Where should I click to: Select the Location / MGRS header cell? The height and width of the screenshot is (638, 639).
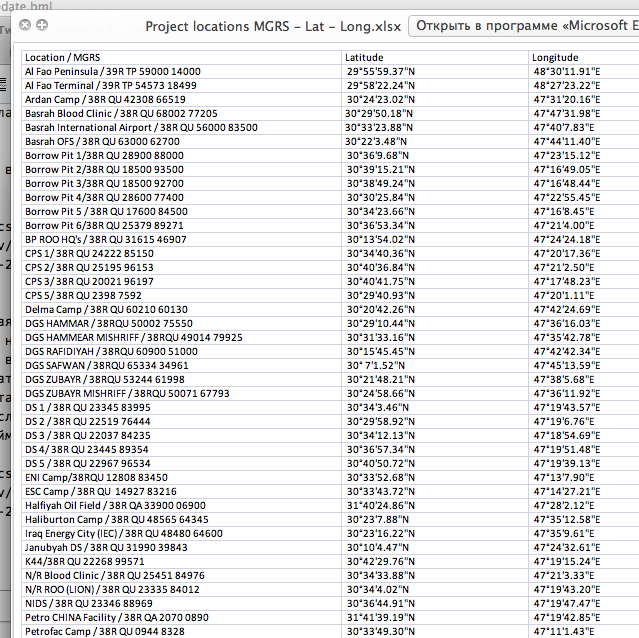pyautogui.click(x=181, y=57)
